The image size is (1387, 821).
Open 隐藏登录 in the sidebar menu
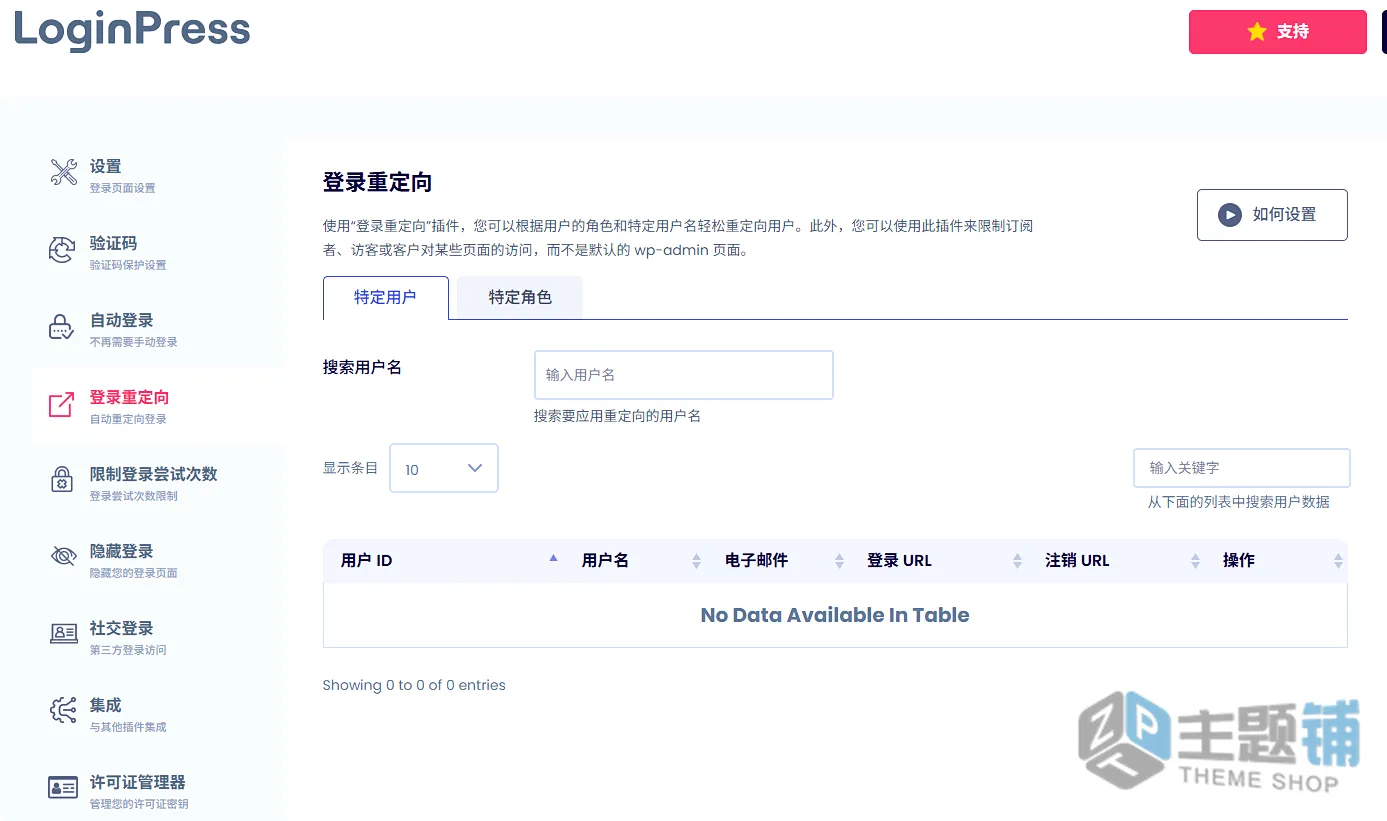[x=157, y=559]
